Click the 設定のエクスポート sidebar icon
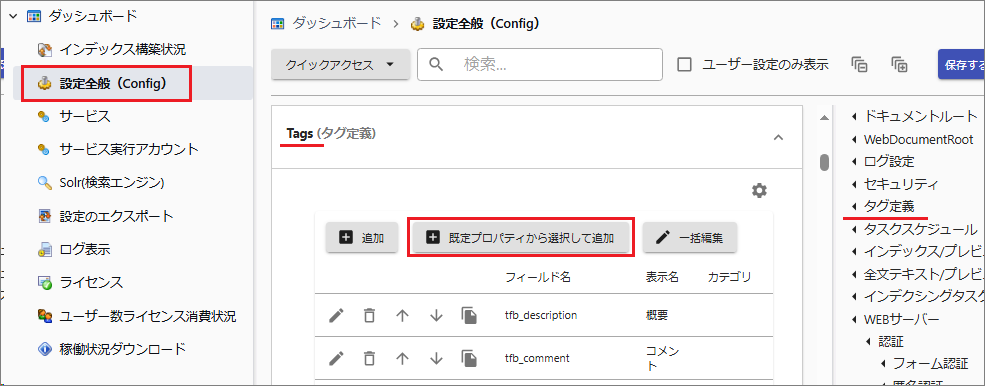The height and width of the screenshot is (386, 985). tap(44, 216)
